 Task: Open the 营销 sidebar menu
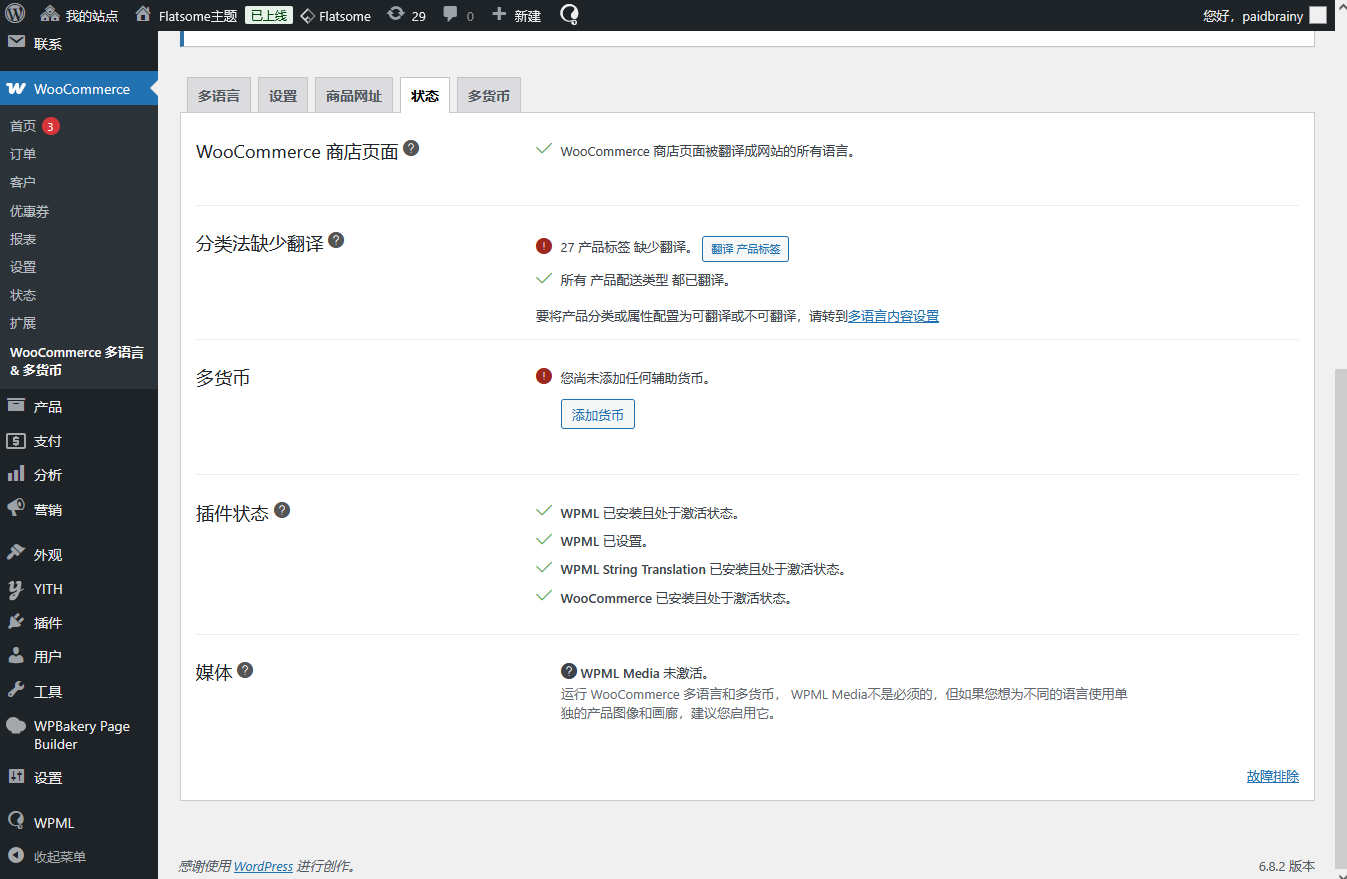79,510
